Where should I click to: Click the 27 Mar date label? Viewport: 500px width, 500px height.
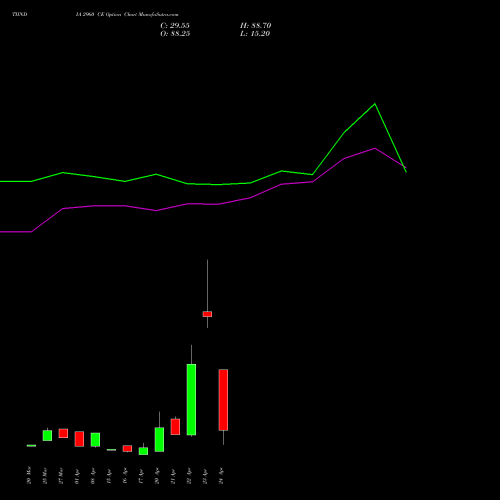pyautogui.click(x=61, y=476)
